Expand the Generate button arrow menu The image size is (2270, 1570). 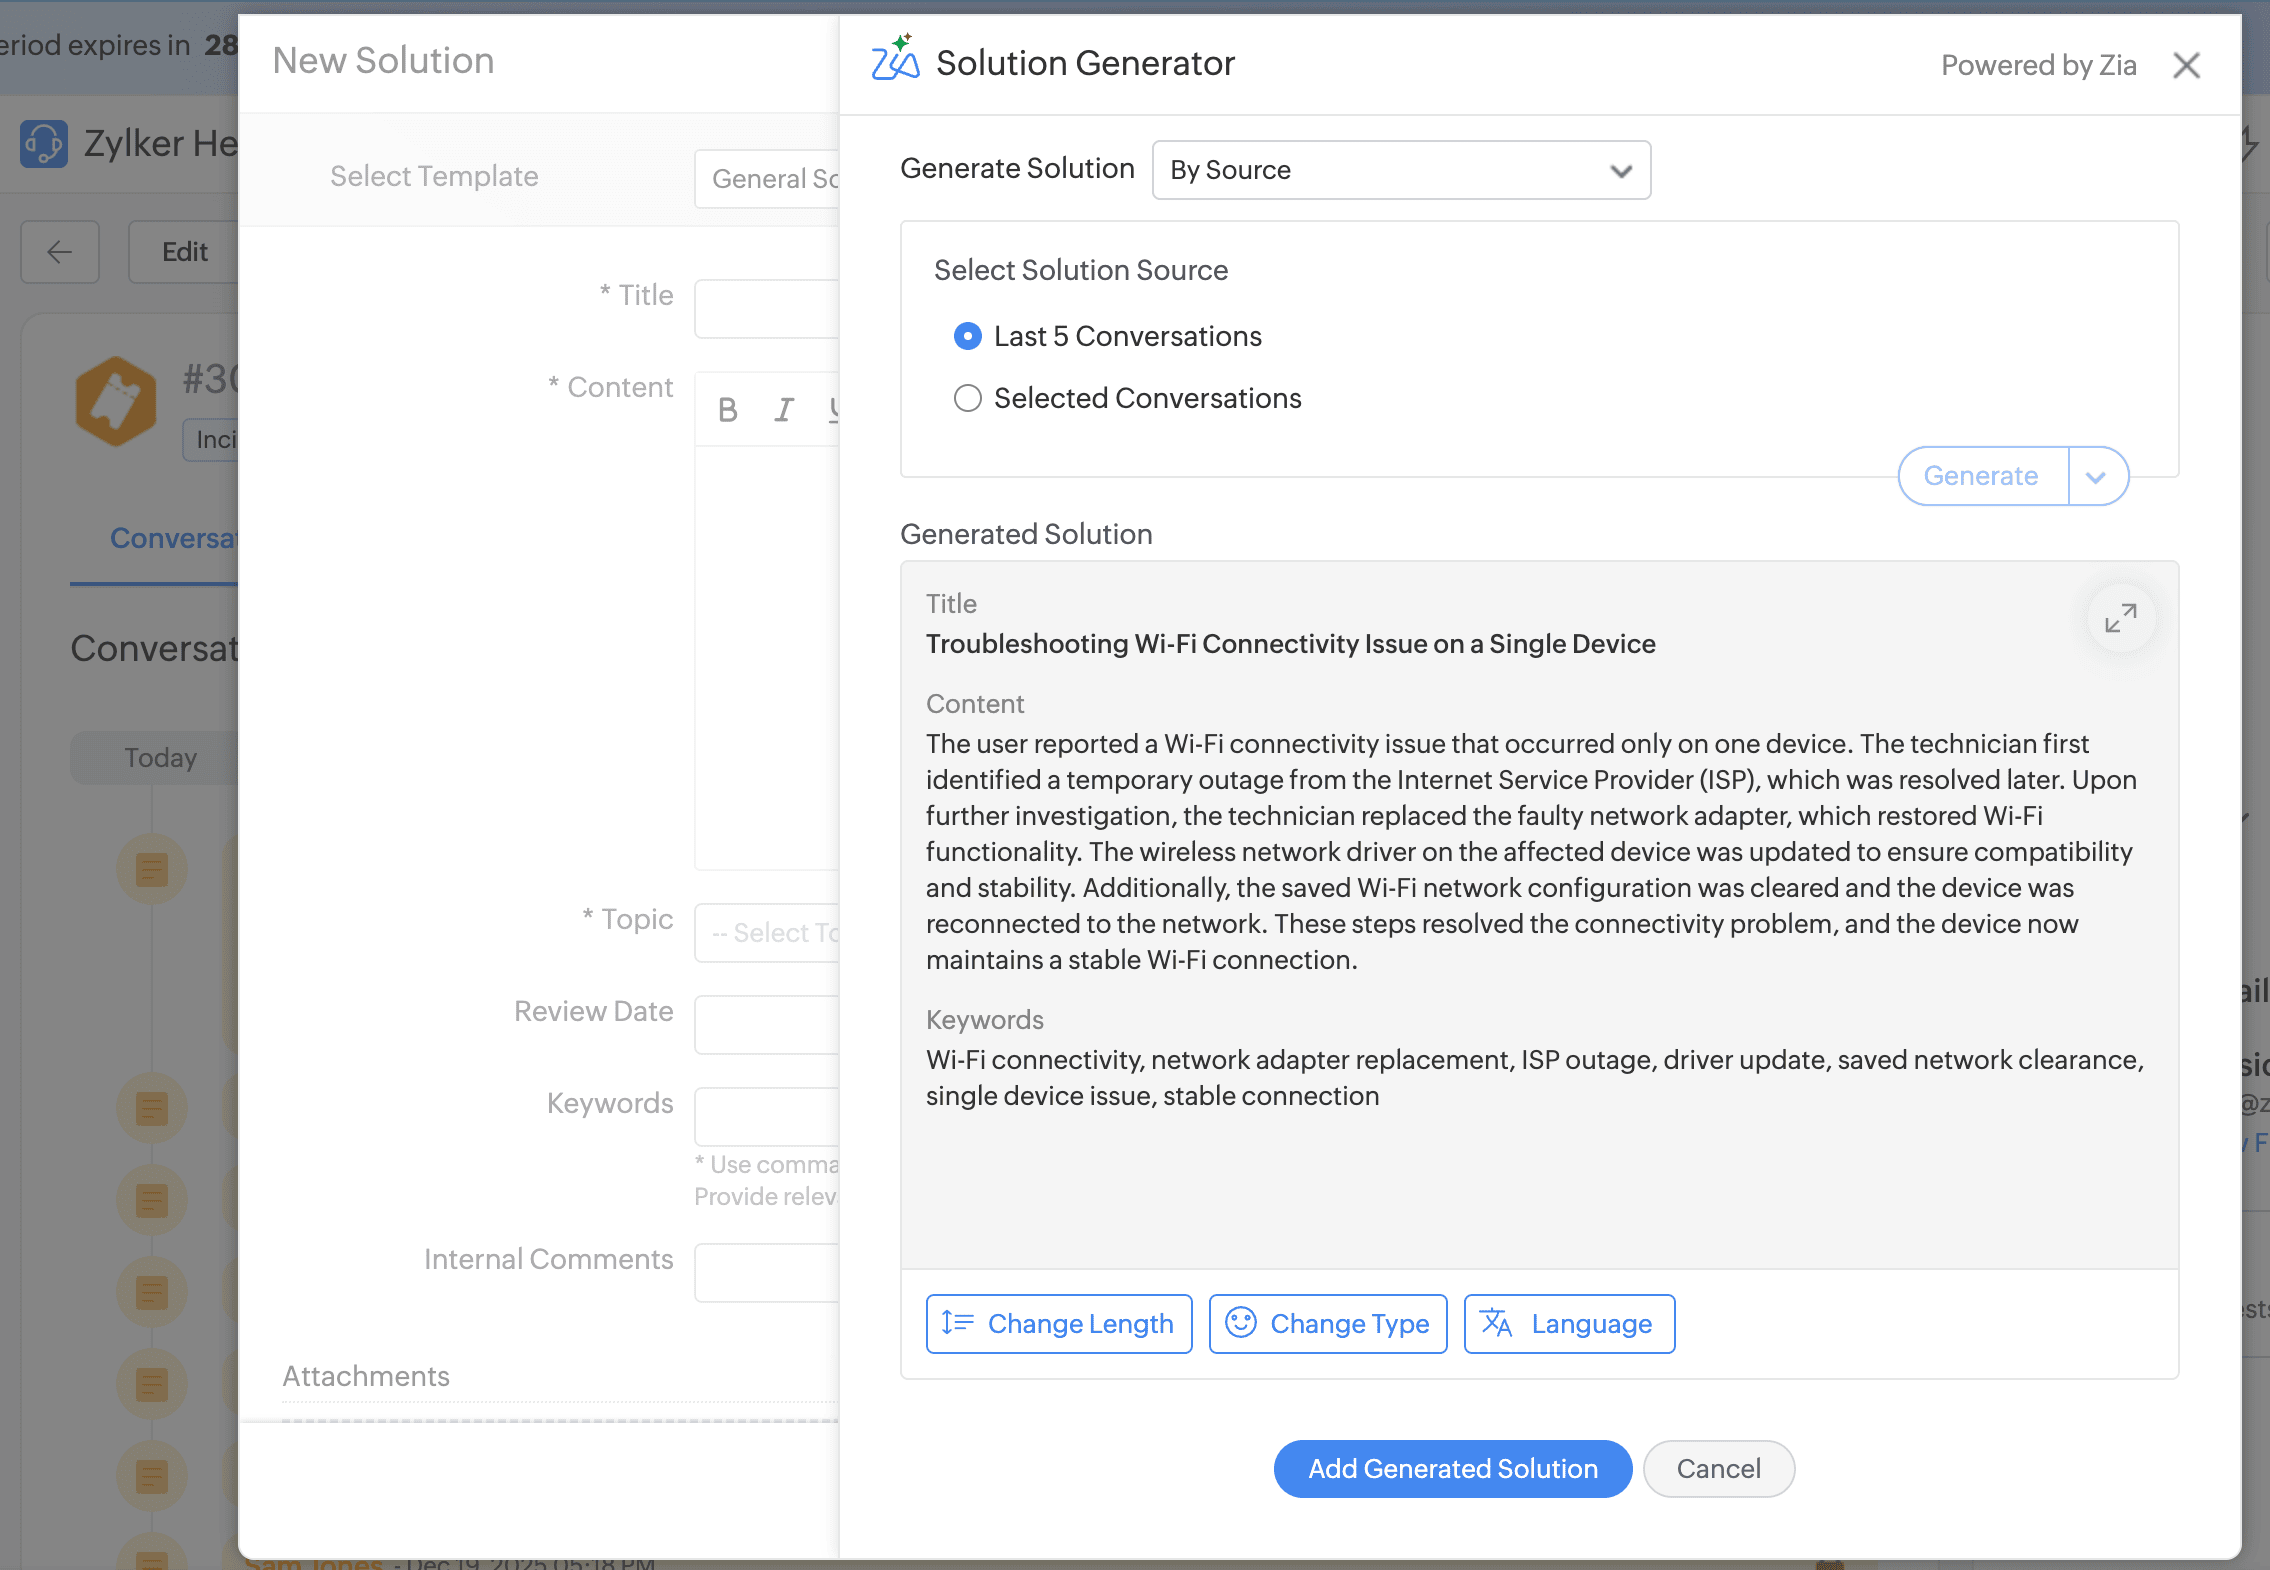pos(2096,477)
